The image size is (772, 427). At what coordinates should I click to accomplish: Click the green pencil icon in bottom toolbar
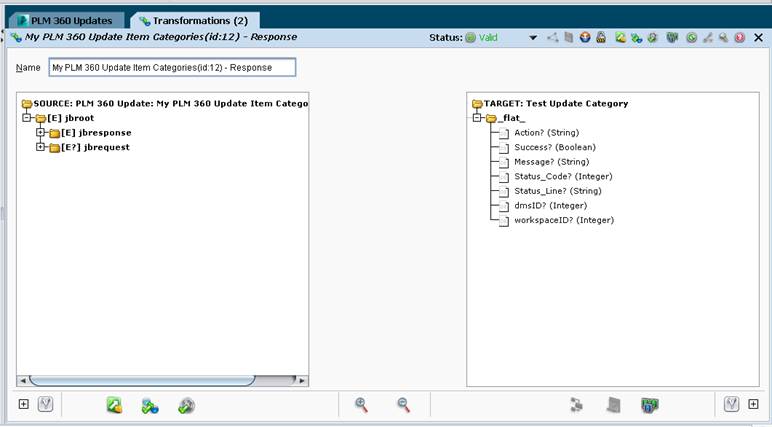pos(114,405)
